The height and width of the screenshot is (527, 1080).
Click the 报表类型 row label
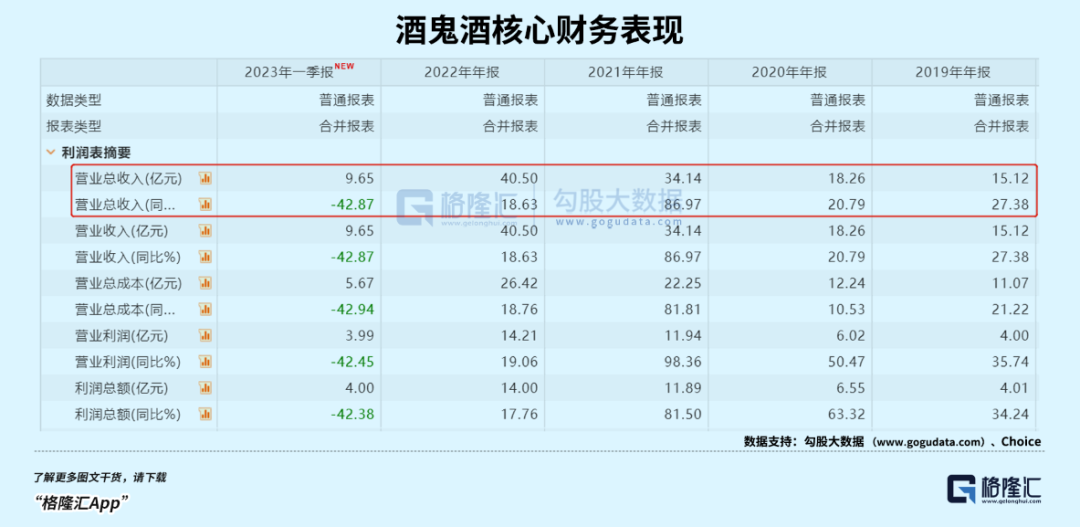[x=74, y=126]
